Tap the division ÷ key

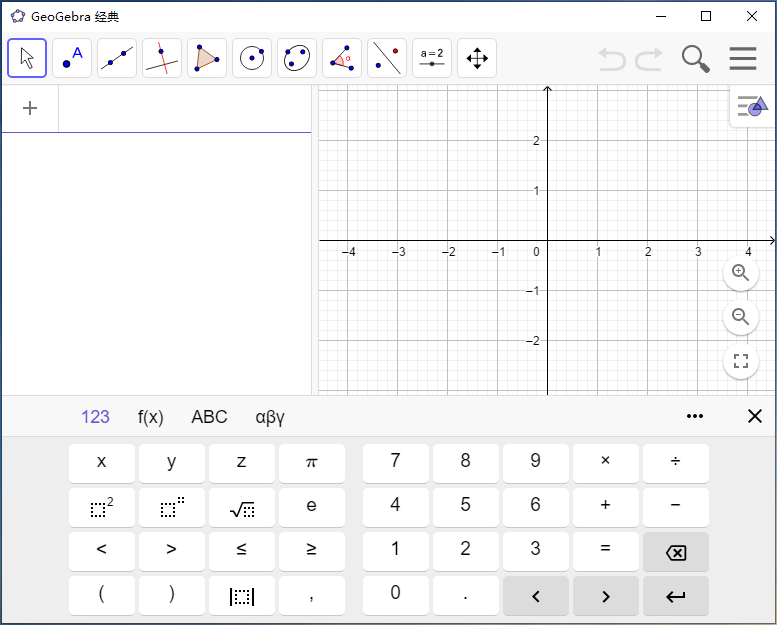pyautogui.click(x=676, y=463)
